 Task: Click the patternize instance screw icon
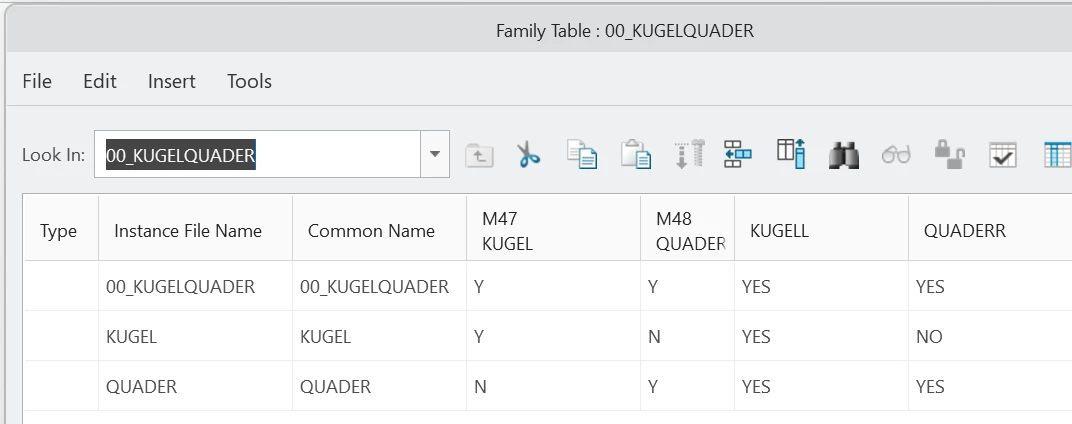coord(689,154)
